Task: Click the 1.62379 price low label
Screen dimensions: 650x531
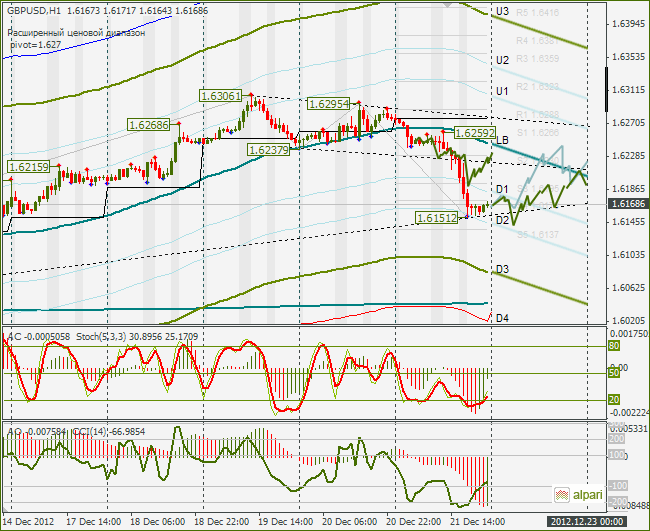Action: click(x=269, y=150)
